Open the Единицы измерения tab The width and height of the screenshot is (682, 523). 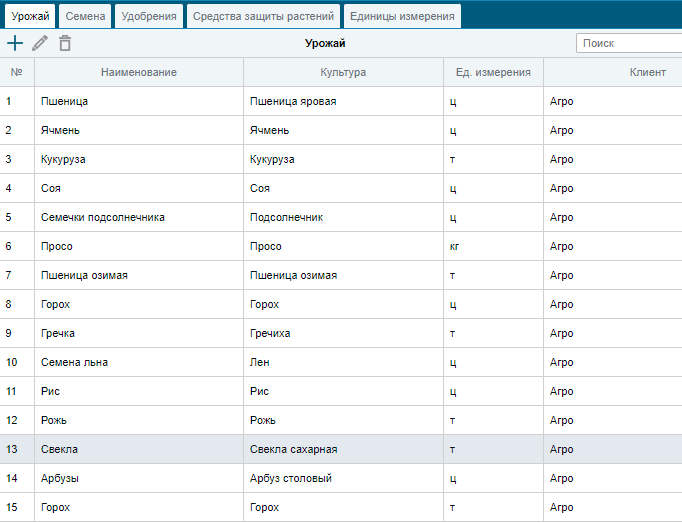click(x=402, y=16)
